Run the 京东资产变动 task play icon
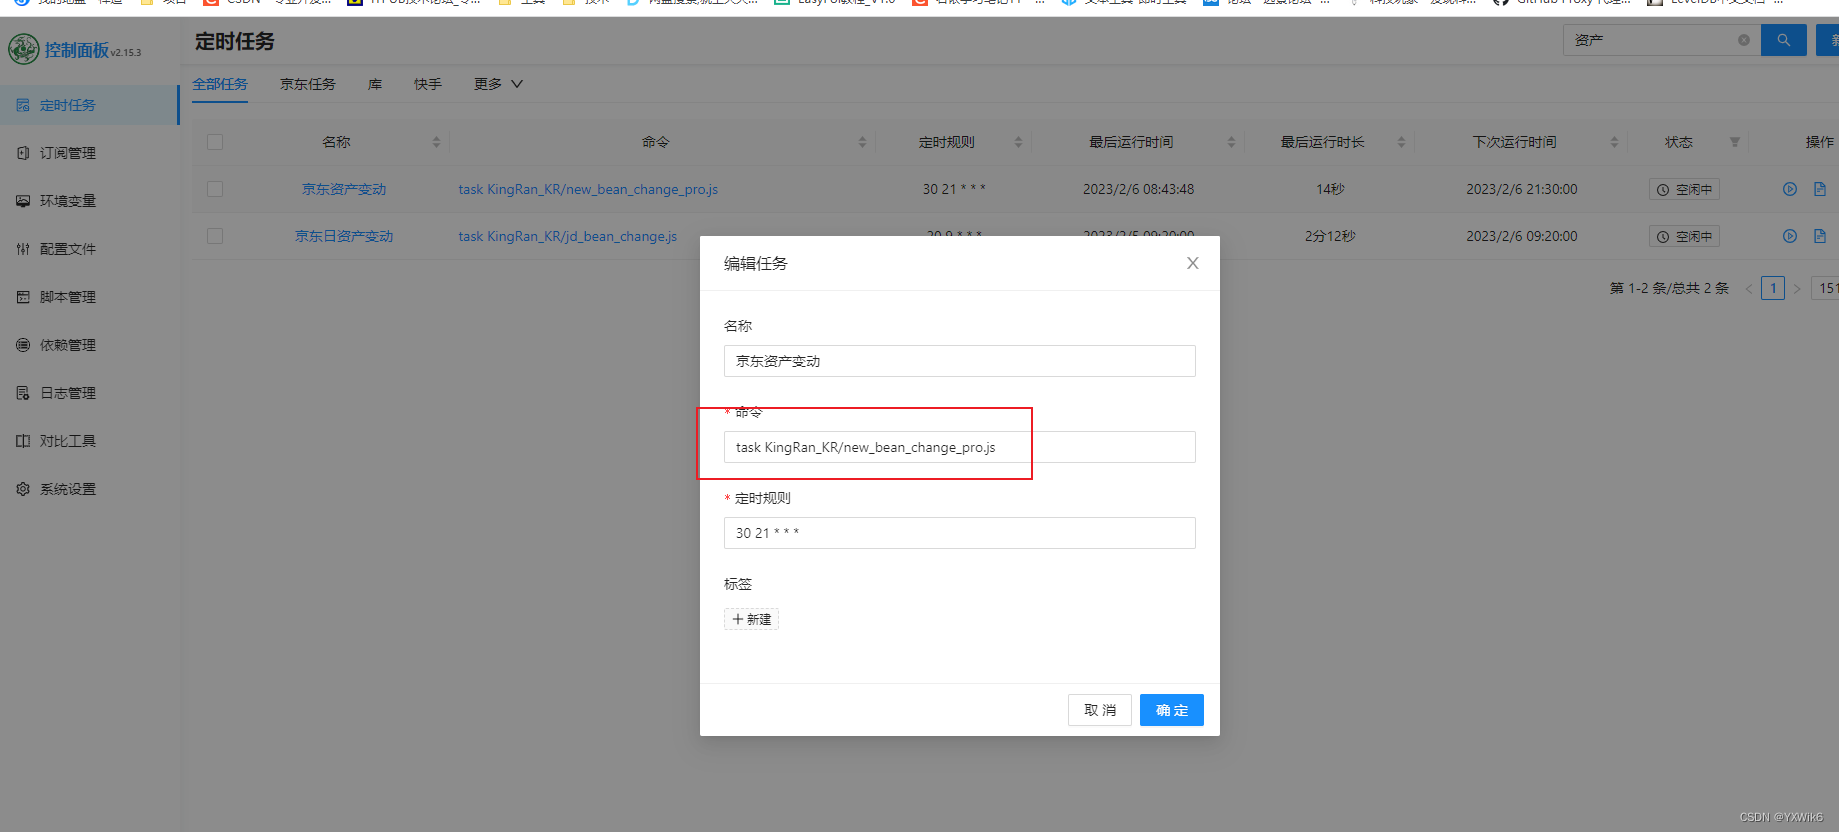The height and width of the screenshot is (832, 1839). coord(1790,189)
